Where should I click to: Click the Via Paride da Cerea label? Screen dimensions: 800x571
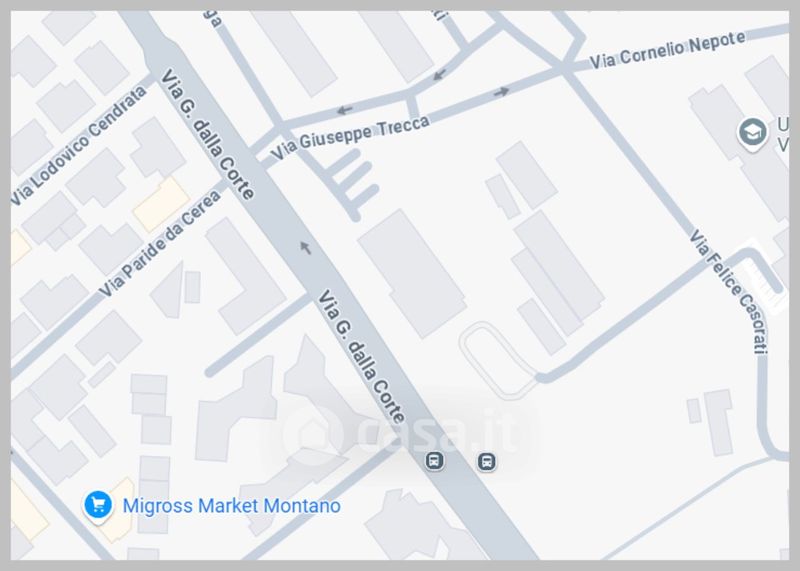[x=160, y=243]
